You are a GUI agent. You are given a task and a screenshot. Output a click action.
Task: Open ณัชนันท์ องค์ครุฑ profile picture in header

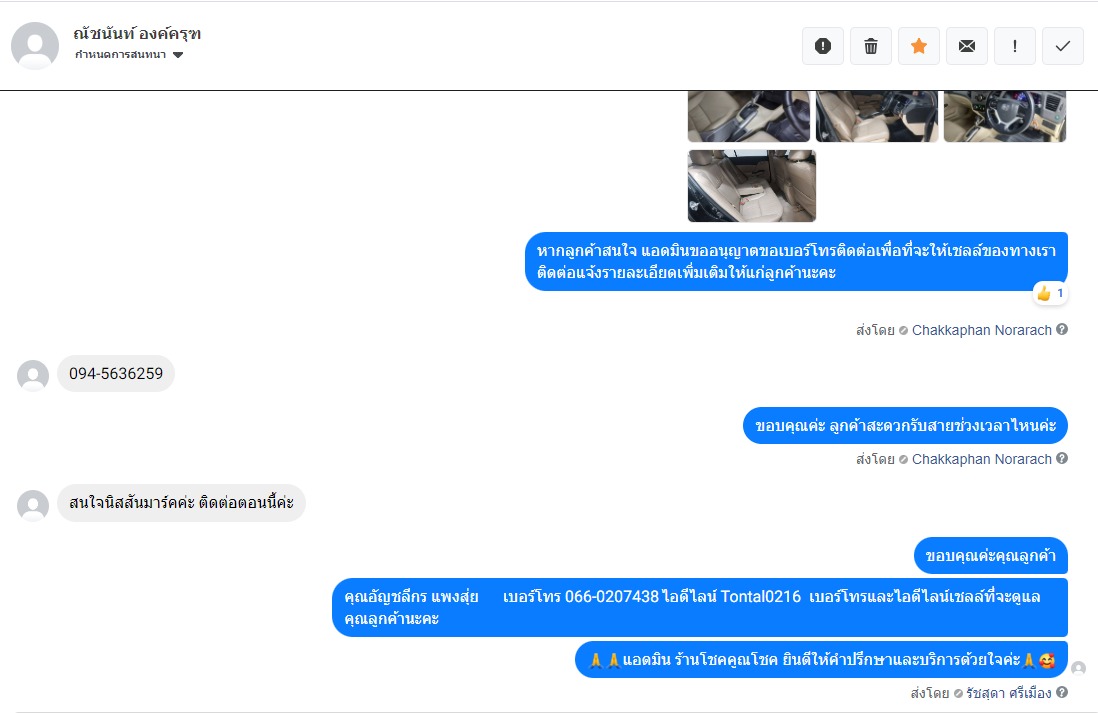click(x=35, y=46)
